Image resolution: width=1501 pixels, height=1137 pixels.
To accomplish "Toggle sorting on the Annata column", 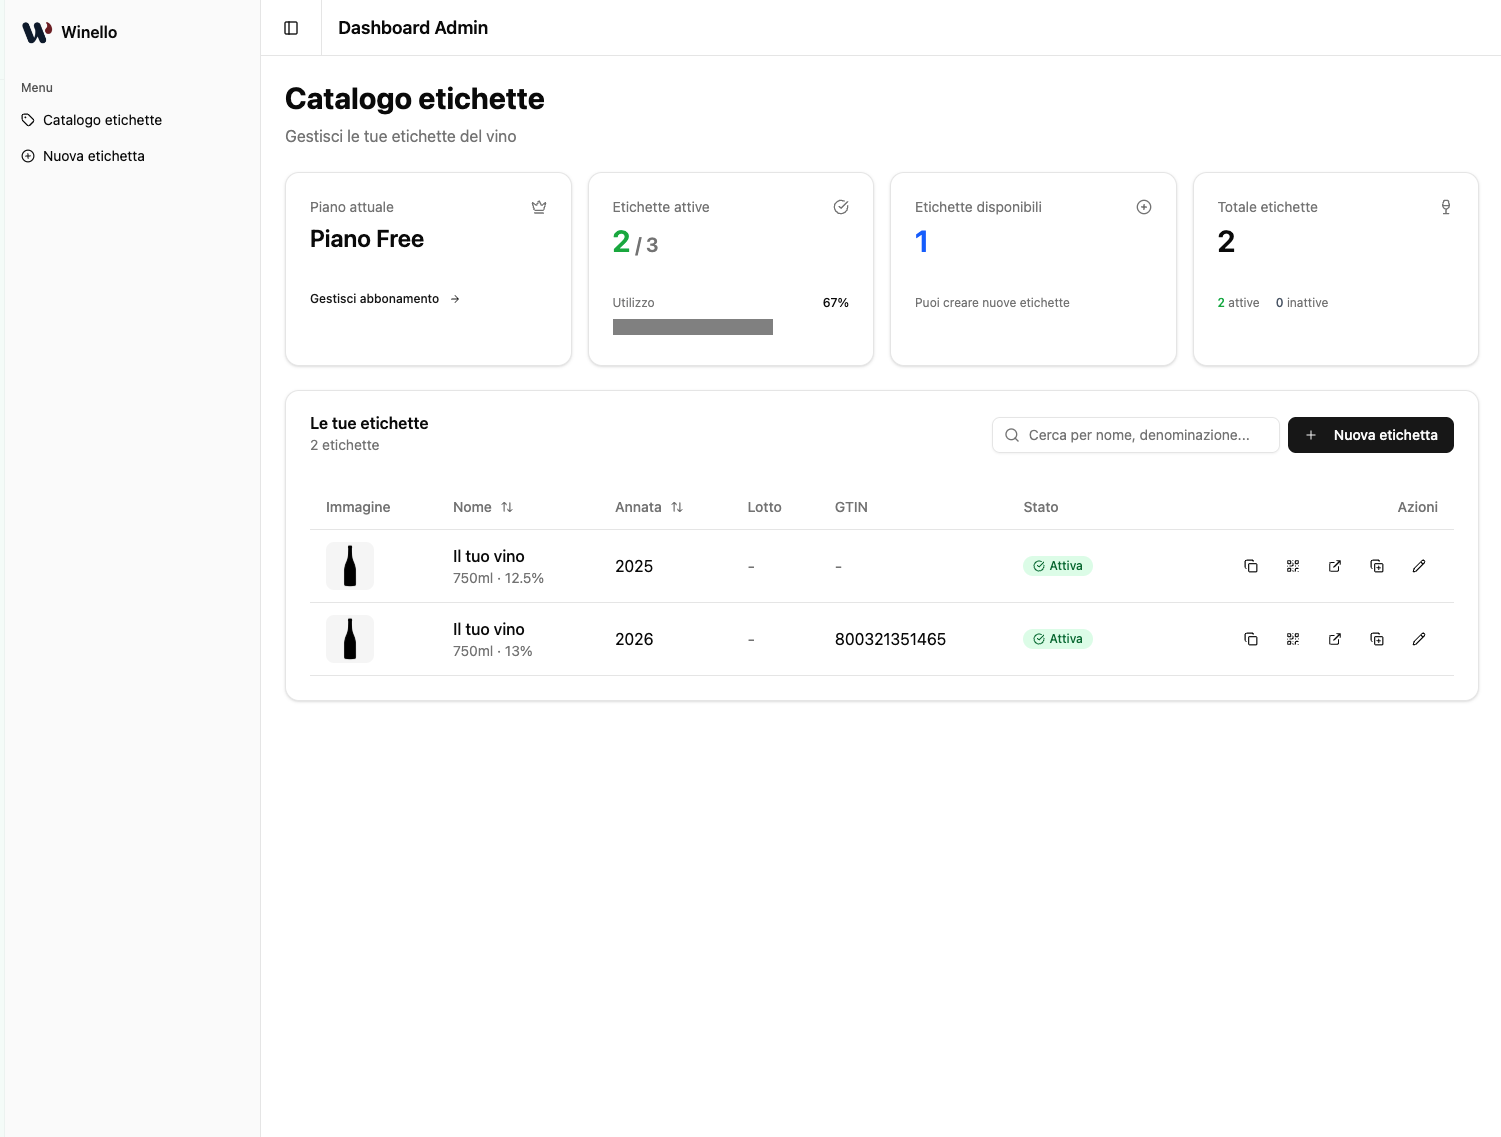I will [676, 507].
